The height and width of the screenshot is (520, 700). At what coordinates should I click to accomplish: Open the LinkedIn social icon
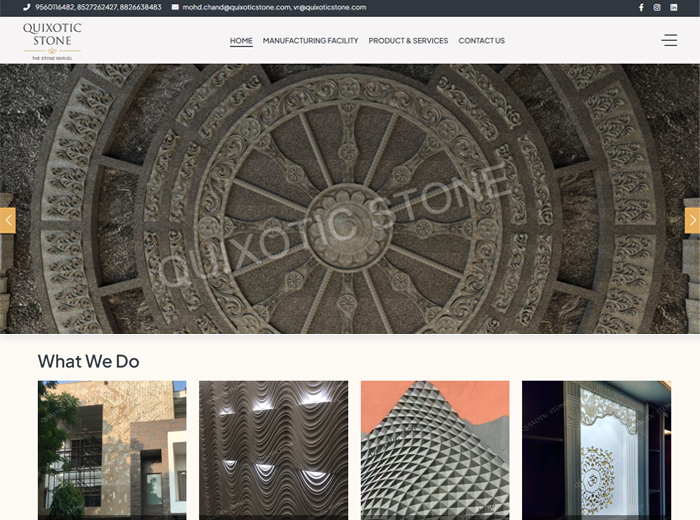673,7
